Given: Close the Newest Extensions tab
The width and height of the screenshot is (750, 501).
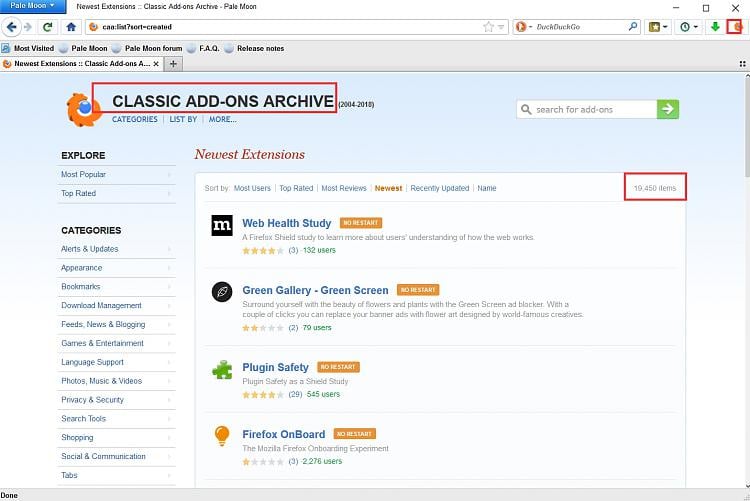Looking at the screenshot, I should [x=156, y=64].
